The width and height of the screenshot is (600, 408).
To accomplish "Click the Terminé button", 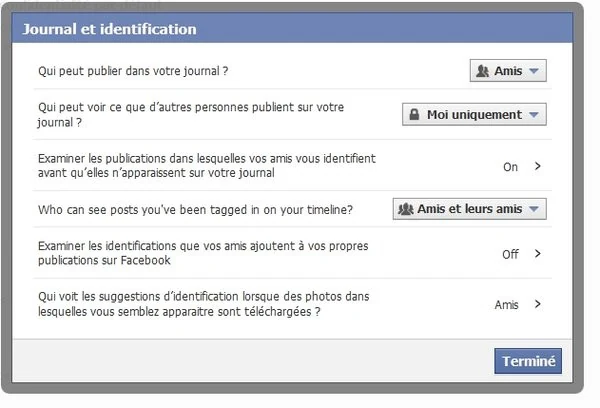I will click(528, 361).
